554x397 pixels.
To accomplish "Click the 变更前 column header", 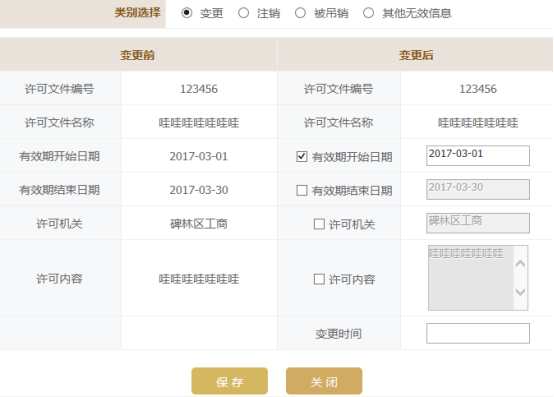I will (137, 55).
